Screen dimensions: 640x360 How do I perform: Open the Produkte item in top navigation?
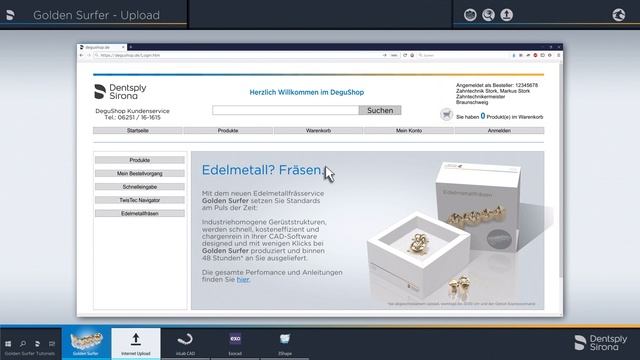[228, 131]
